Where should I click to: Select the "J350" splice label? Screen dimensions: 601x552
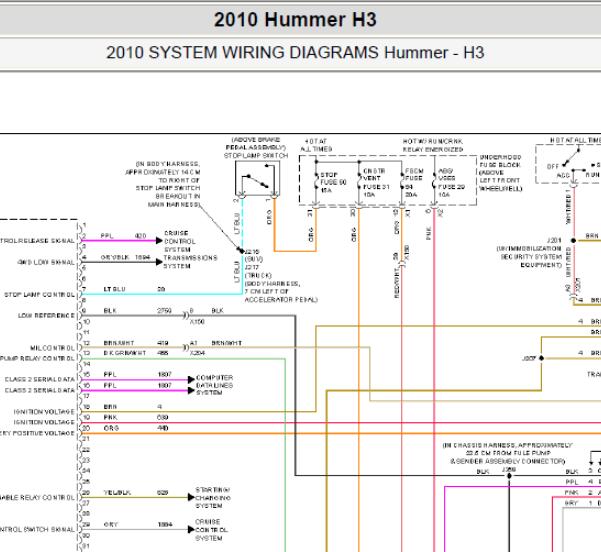(509, 470)
